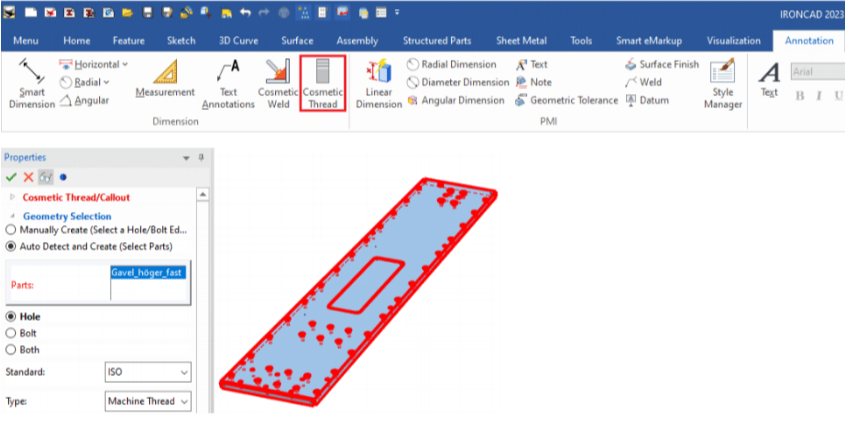Select the PMI Linear Dimension tool
Viewport: 846px width, 422px height.
379,84
